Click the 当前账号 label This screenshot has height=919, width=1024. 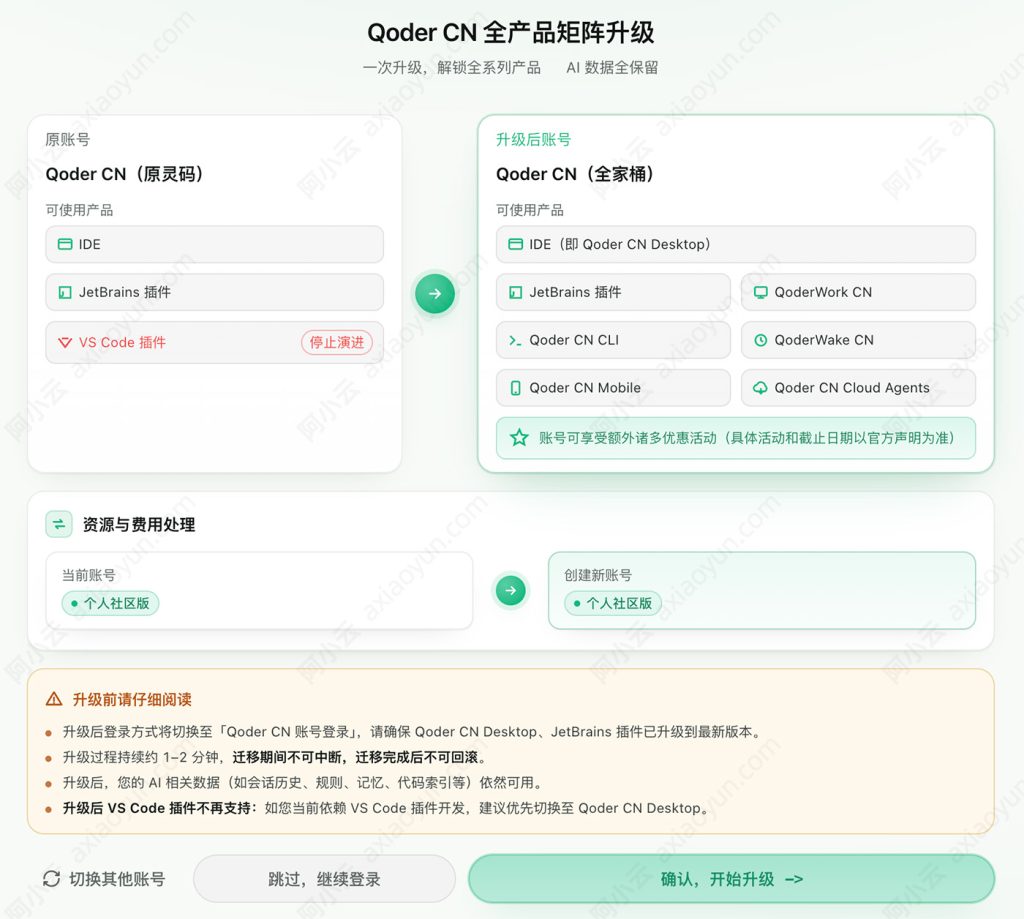89,575
